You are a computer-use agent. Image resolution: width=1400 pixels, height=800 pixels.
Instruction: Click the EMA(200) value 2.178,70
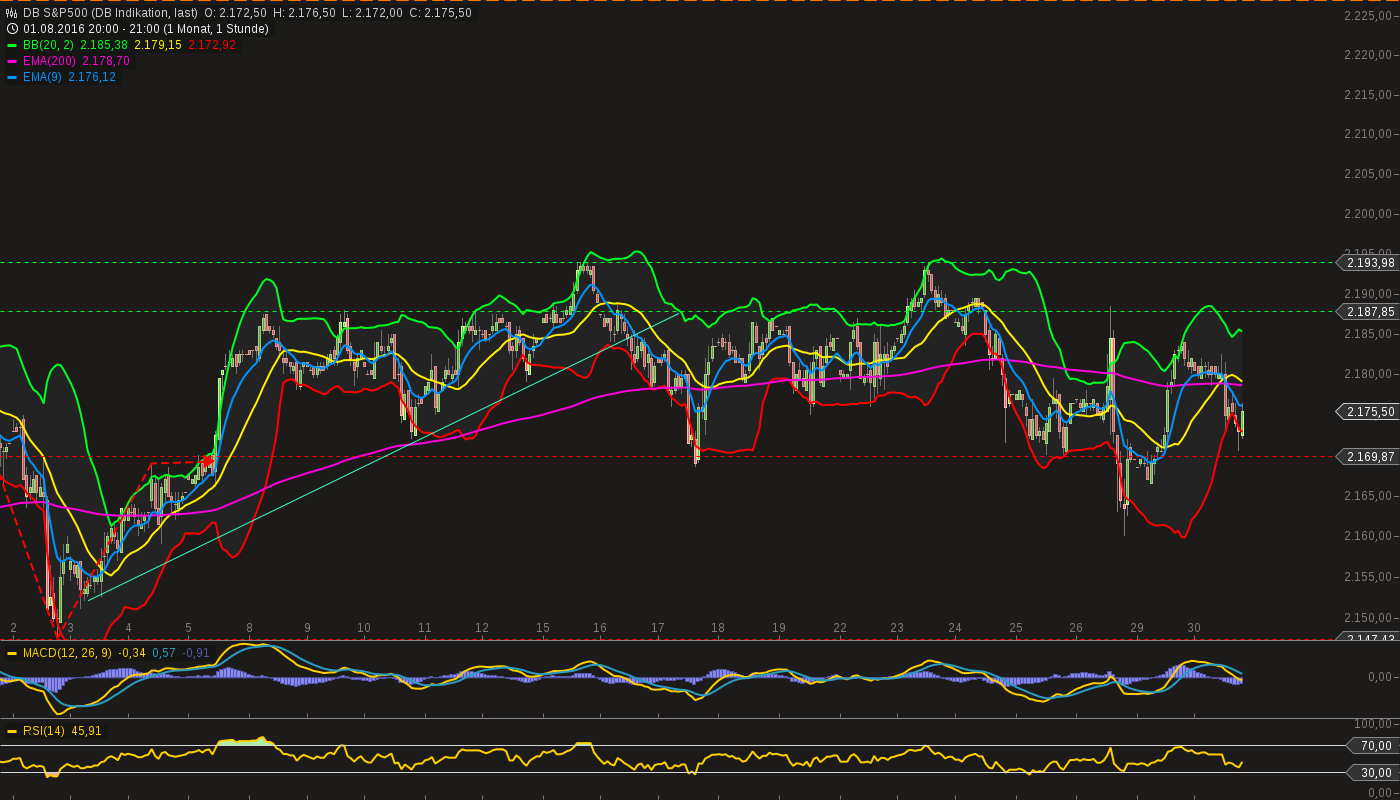(106, 61)
